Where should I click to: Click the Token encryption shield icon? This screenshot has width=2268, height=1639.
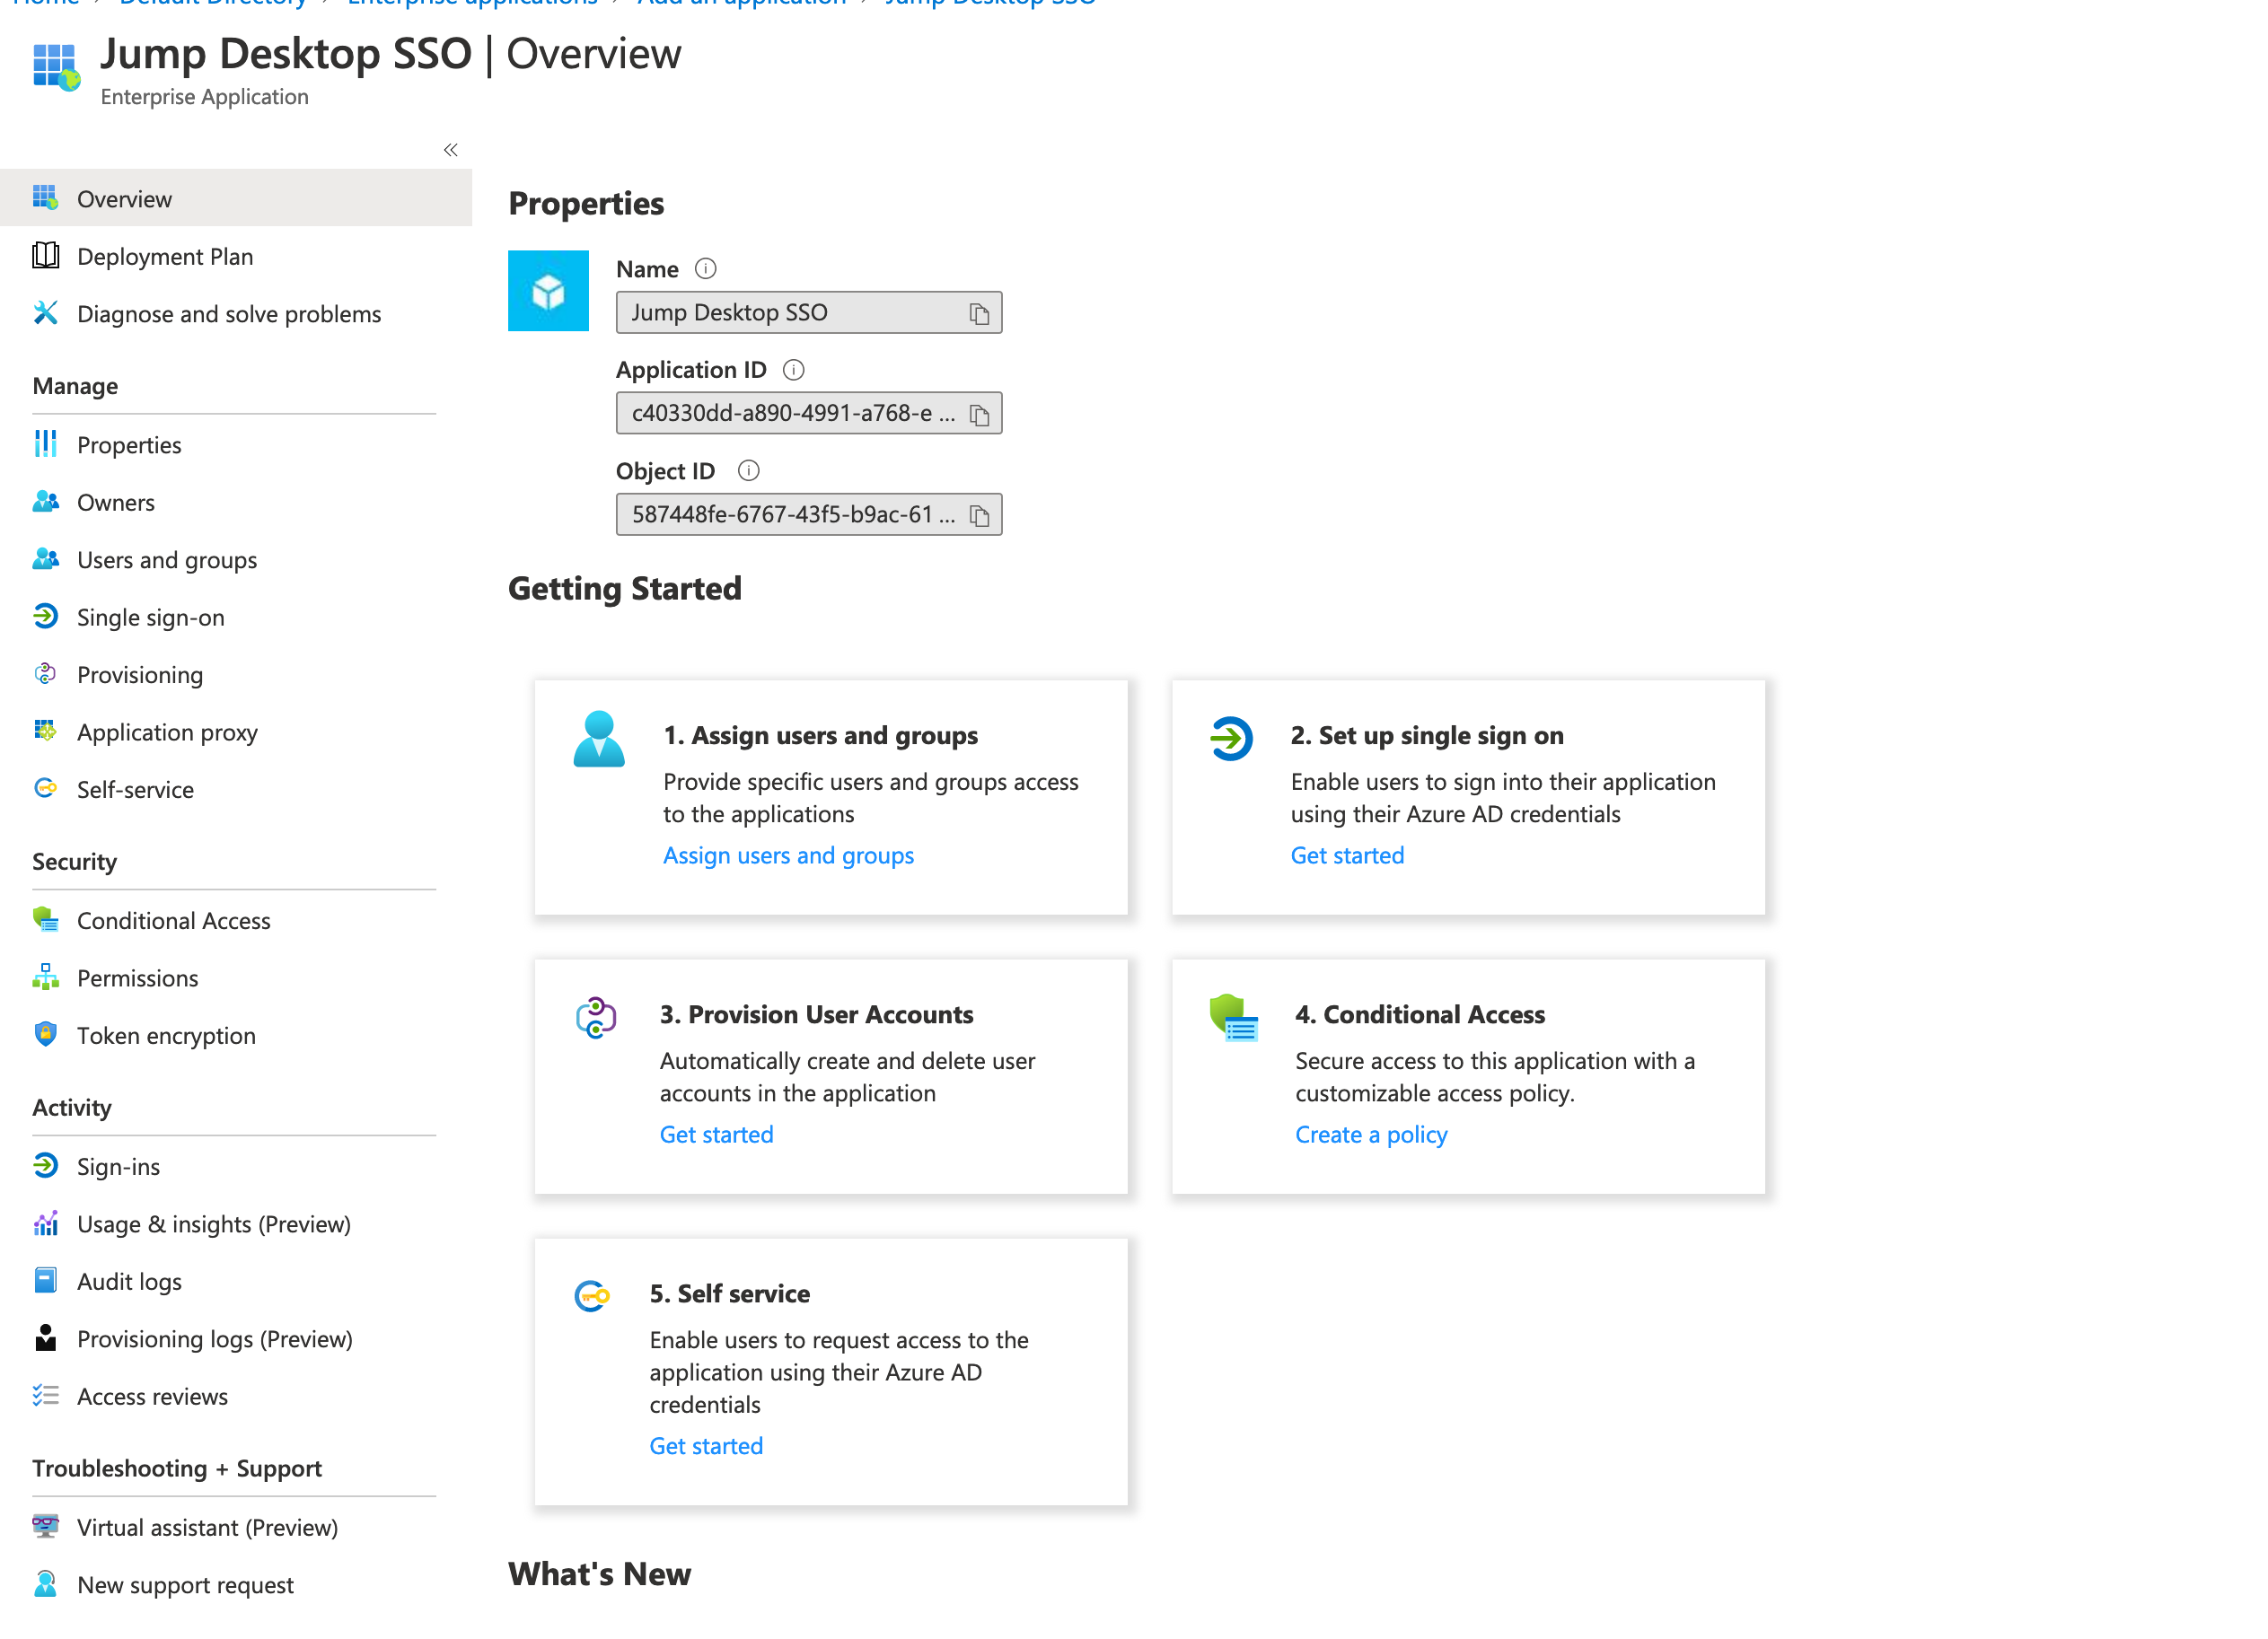[x=45, y=1035]
